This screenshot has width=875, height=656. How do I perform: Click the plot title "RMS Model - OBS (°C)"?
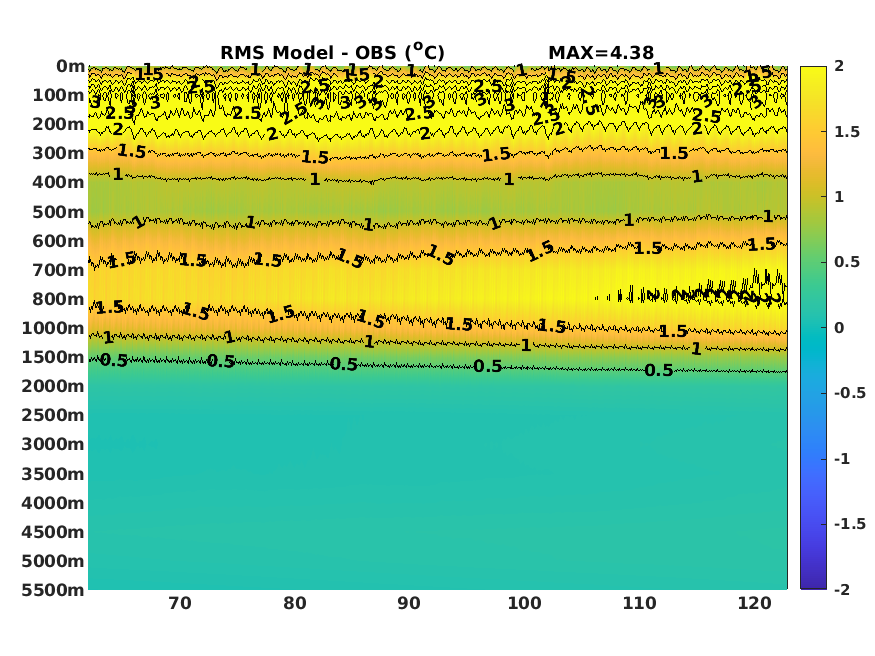333,52
